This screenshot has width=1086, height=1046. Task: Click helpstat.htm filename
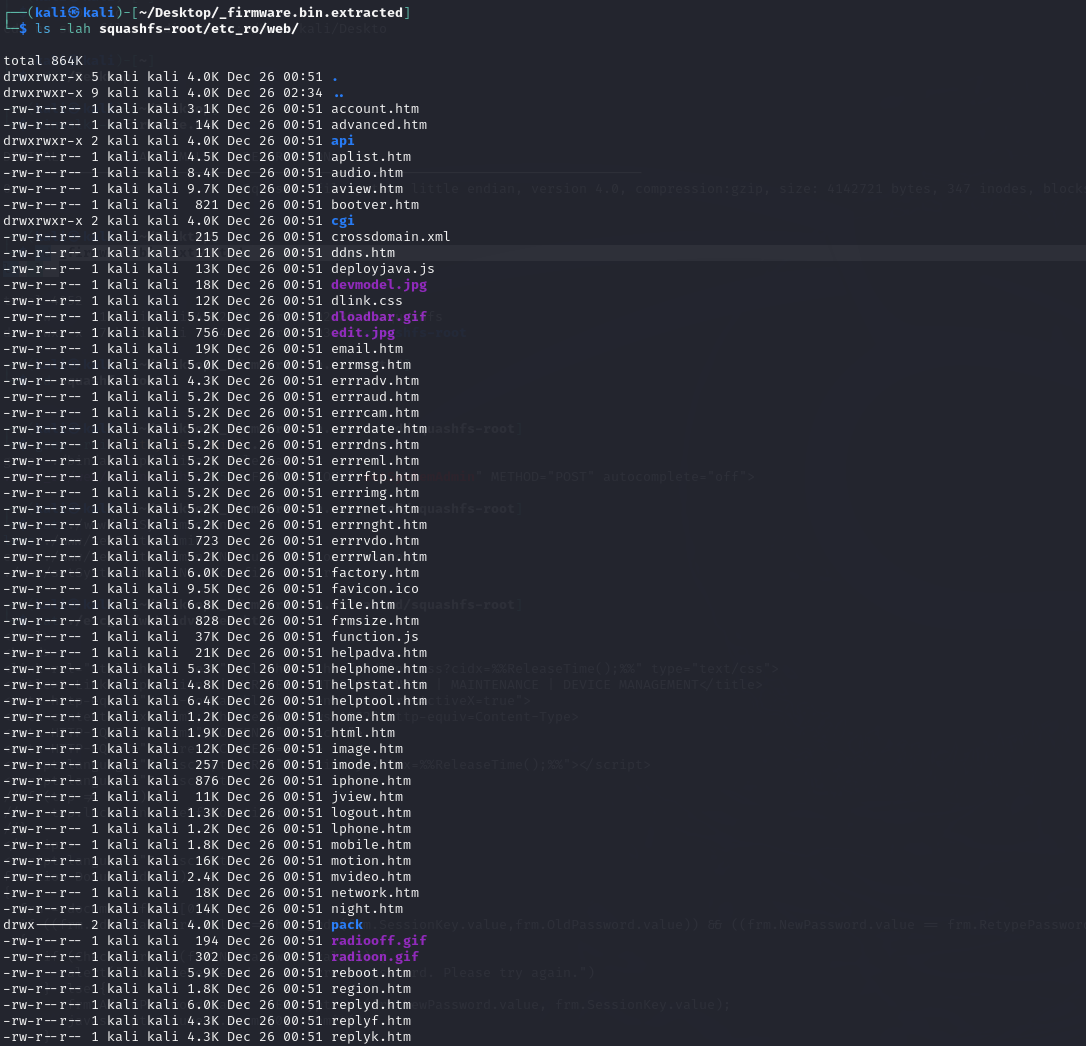point(379,684)
